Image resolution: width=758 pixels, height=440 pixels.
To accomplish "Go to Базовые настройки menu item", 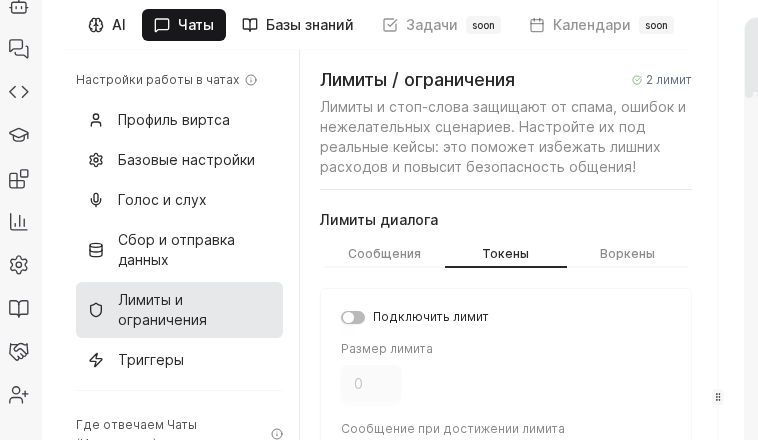I will coord(186,160).
